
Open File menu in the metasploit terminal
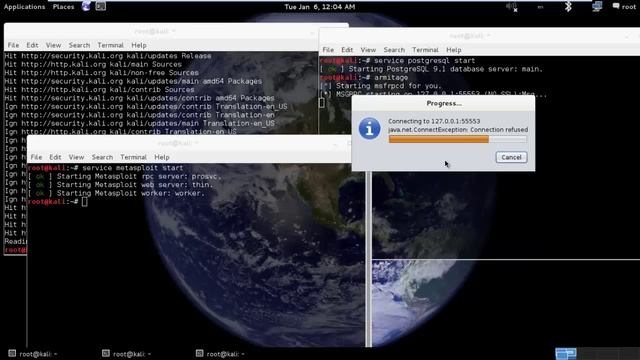pos(36,157)
